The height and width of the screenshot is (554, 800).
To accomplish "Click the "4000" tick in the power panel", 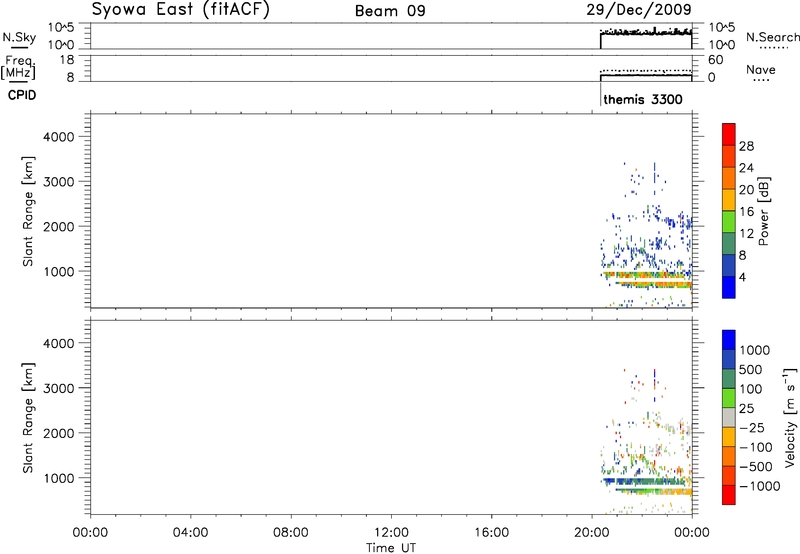I will pos(59,137).
